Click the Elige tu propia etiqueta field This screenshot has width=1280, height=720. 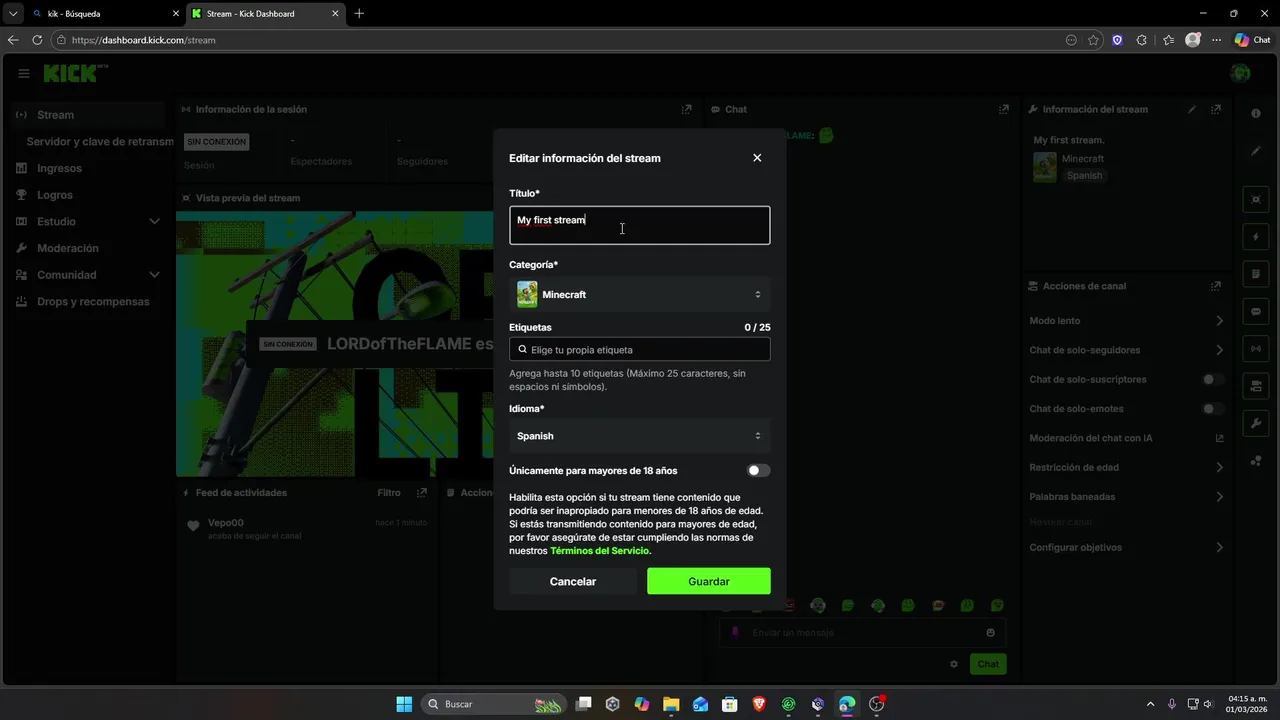(639, 350)
